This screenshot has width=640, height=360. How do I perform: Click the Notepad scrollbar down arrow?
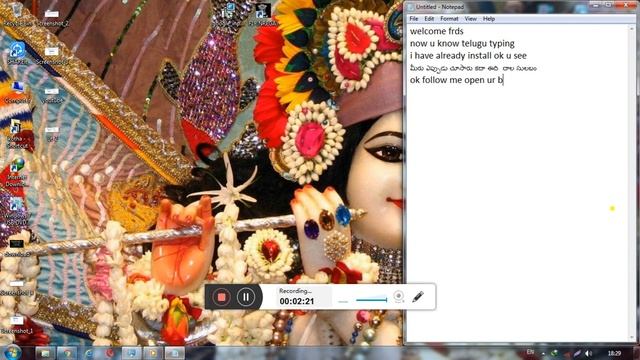(633, 338)
